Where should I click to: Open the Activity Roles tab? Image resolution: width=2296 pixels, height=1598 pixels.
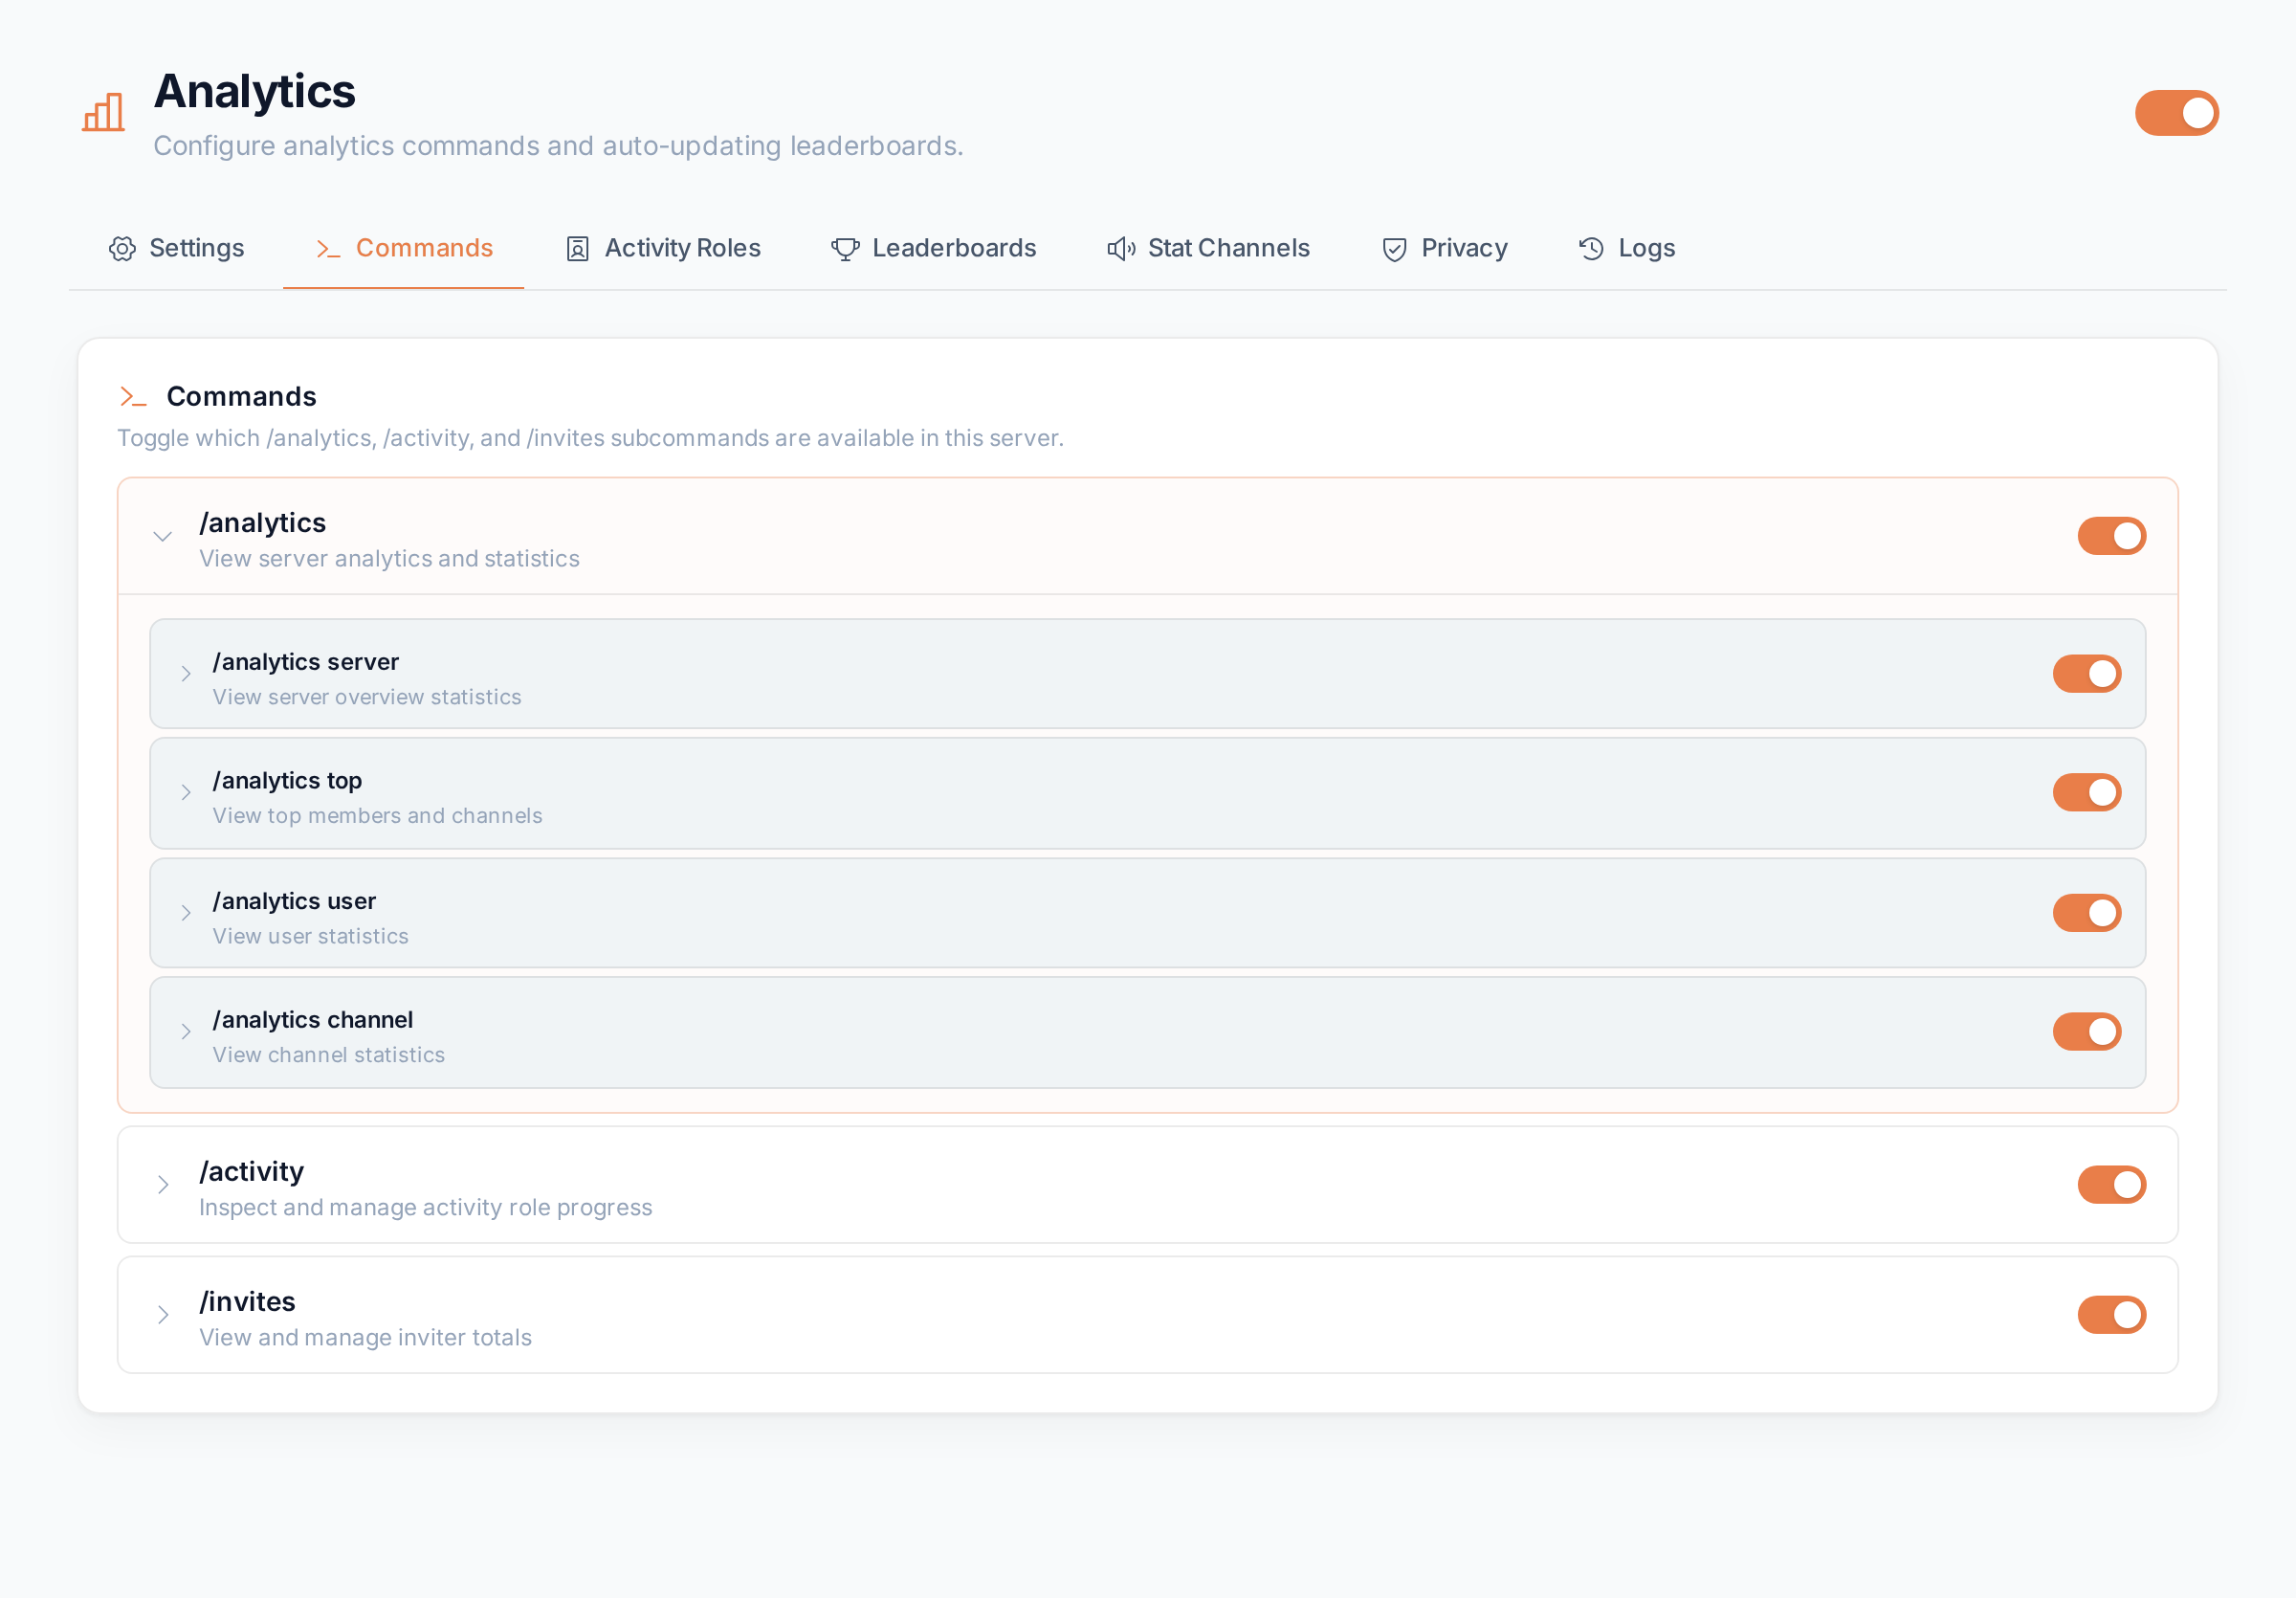pos(663,249)
